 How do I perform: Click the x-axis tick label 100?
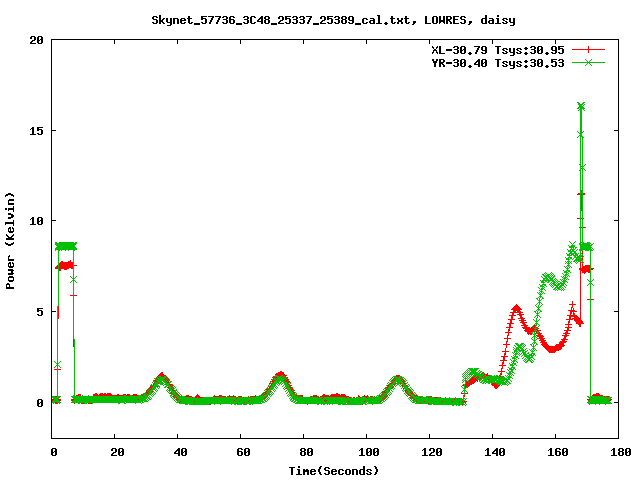pos(369,452)
